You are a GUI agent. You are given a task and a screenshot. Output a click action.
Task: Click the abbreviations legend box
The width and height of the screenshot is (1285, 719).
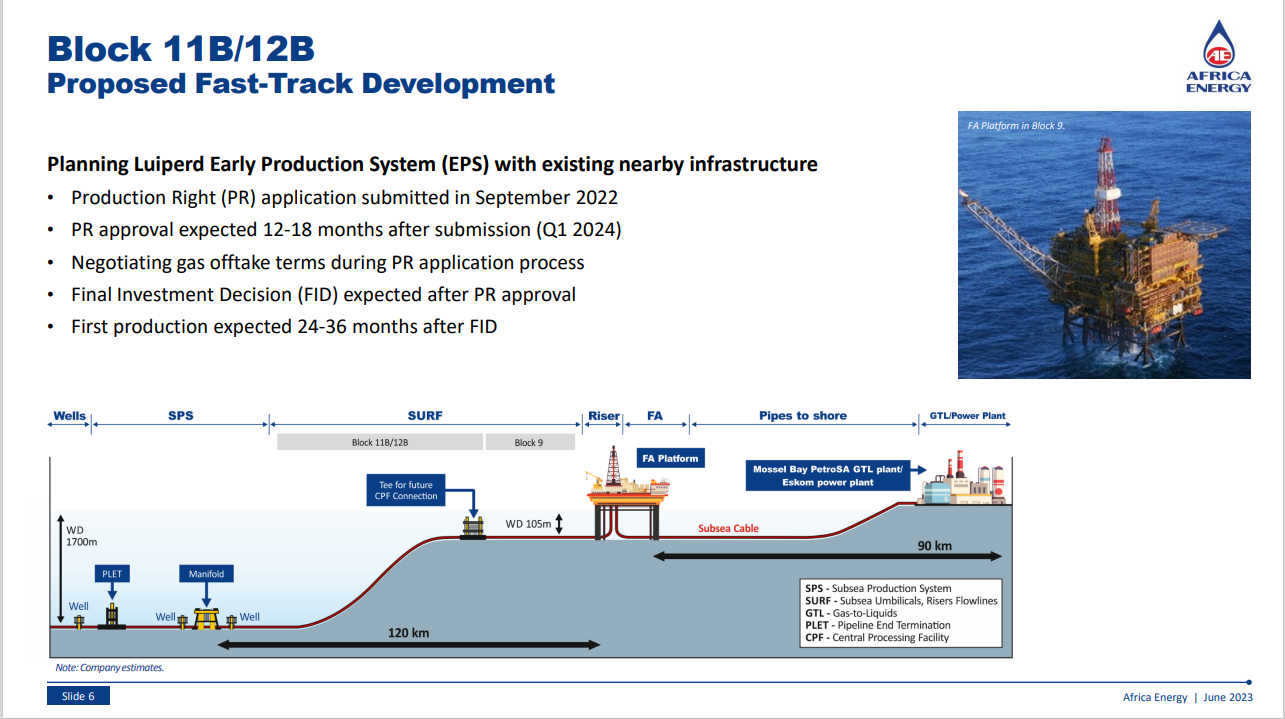point(901,613)
